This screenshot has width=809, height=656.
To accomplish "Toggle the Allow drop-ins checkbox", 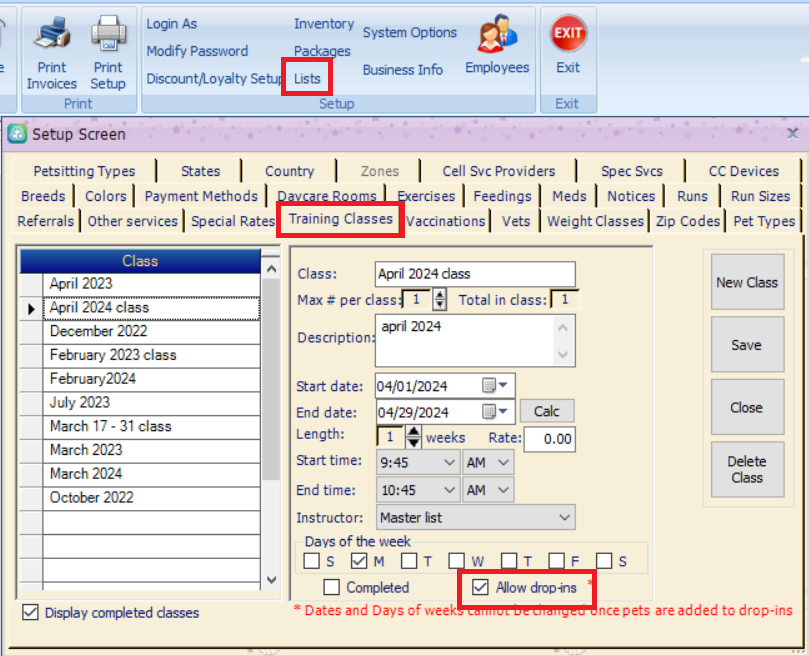I will [x=480, y=587].
